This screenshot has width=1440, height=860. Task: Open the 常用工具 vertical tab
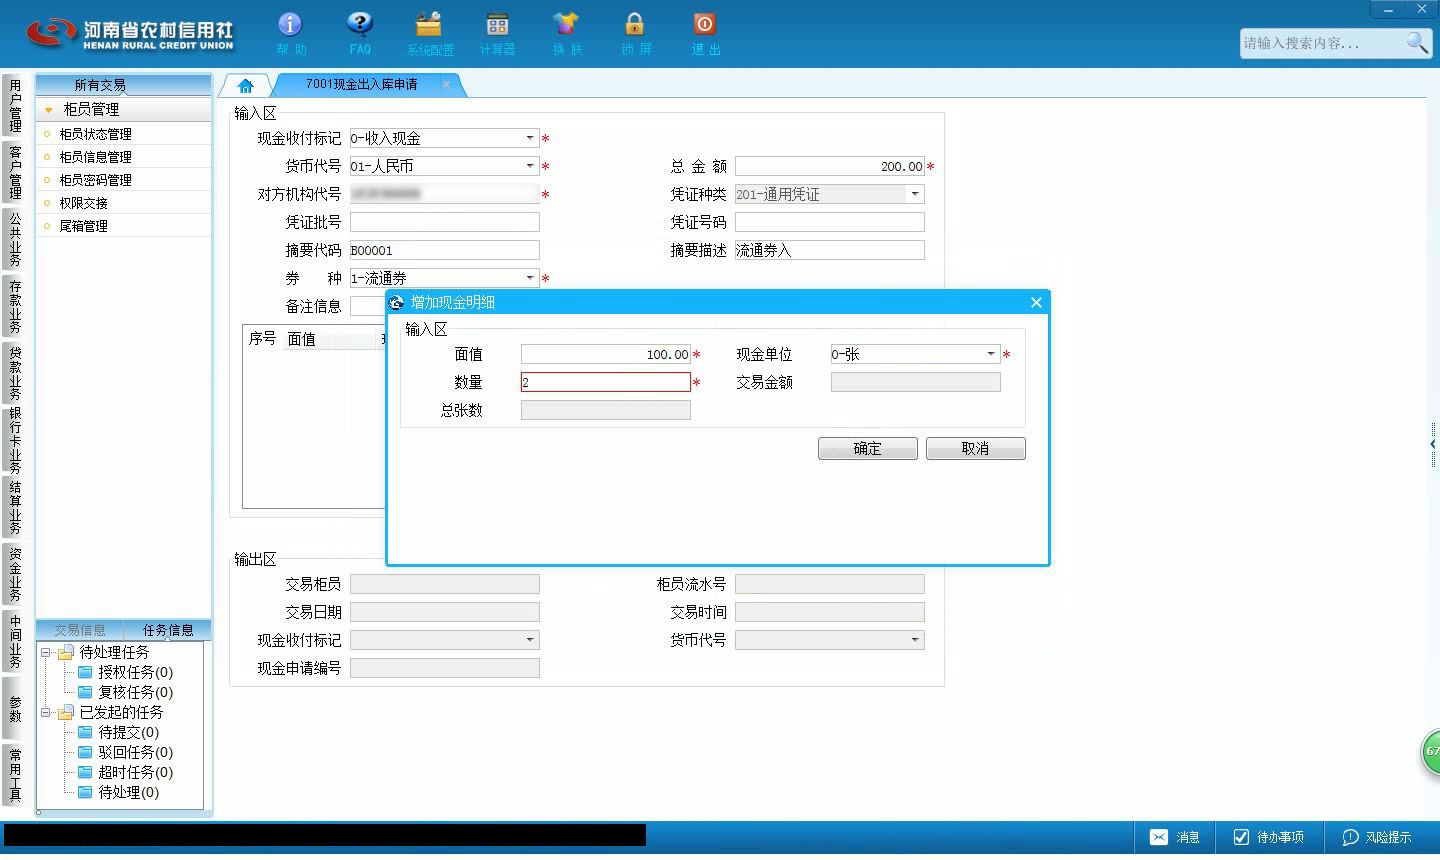14,776
